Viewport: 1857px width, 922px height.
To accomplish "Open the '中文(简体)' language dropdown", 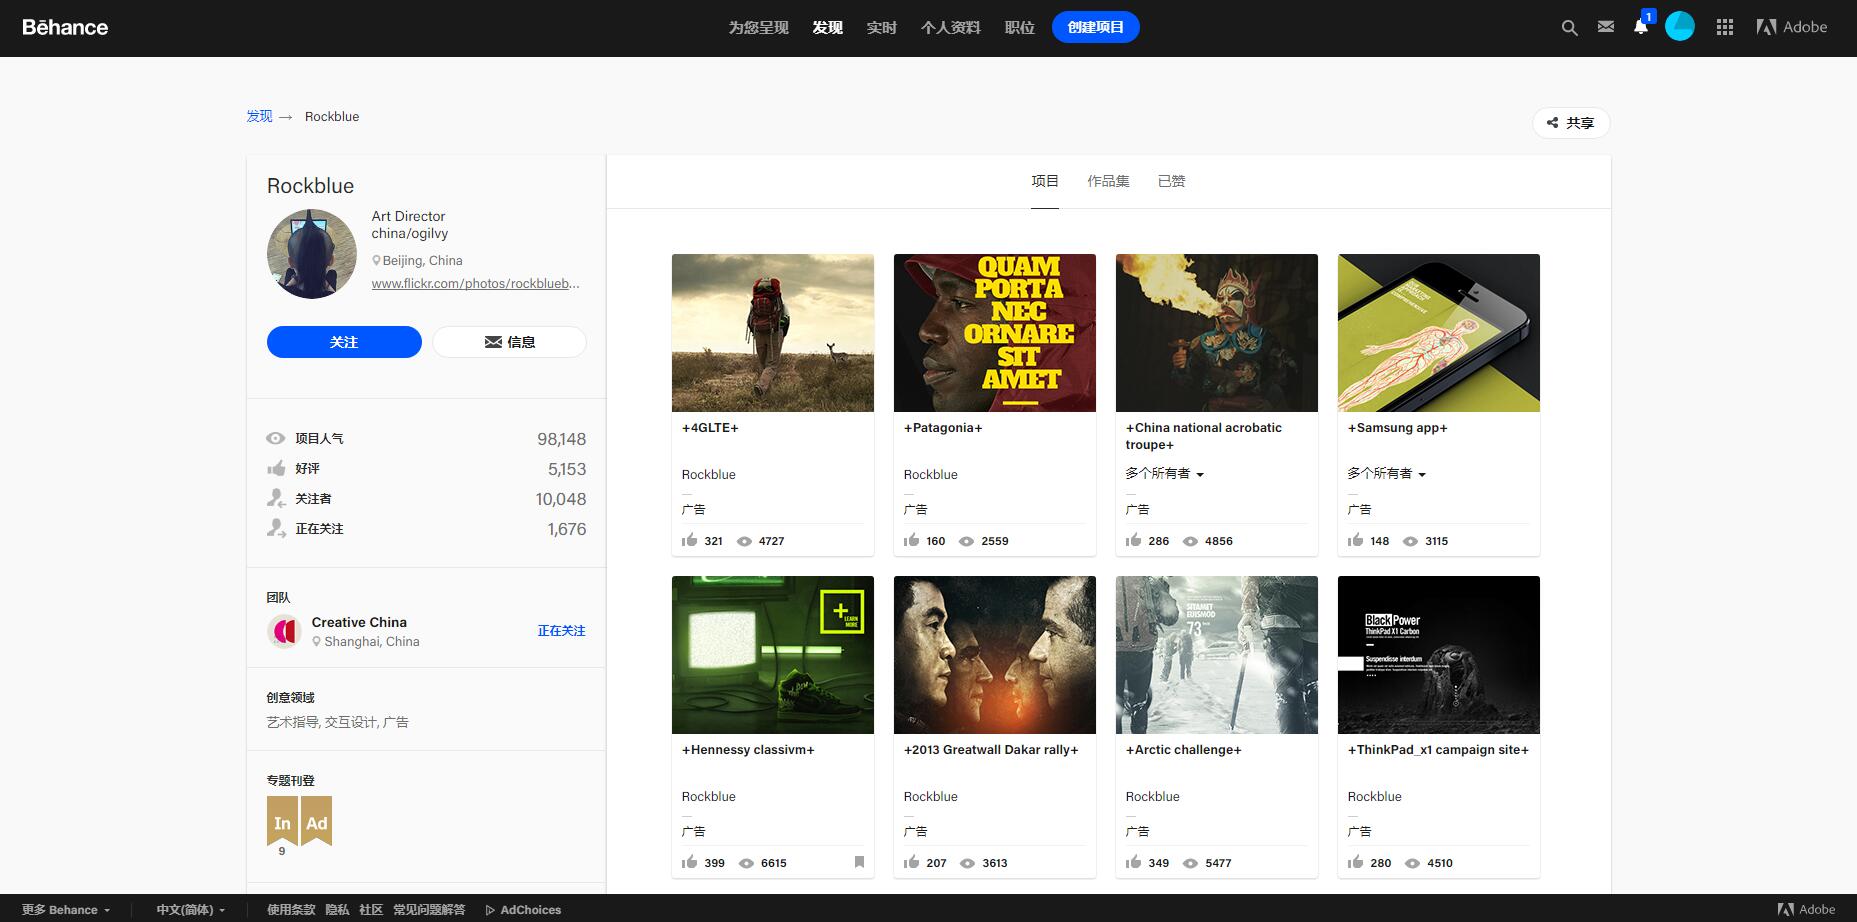I will [191, 910].
